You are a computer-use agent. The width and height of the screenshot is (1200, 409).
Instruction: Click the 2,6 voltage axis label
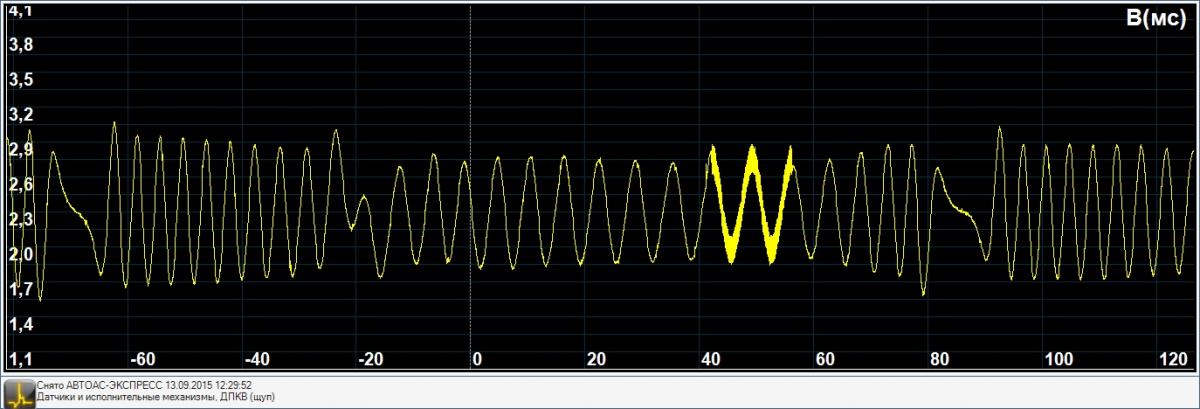[20, 184]
